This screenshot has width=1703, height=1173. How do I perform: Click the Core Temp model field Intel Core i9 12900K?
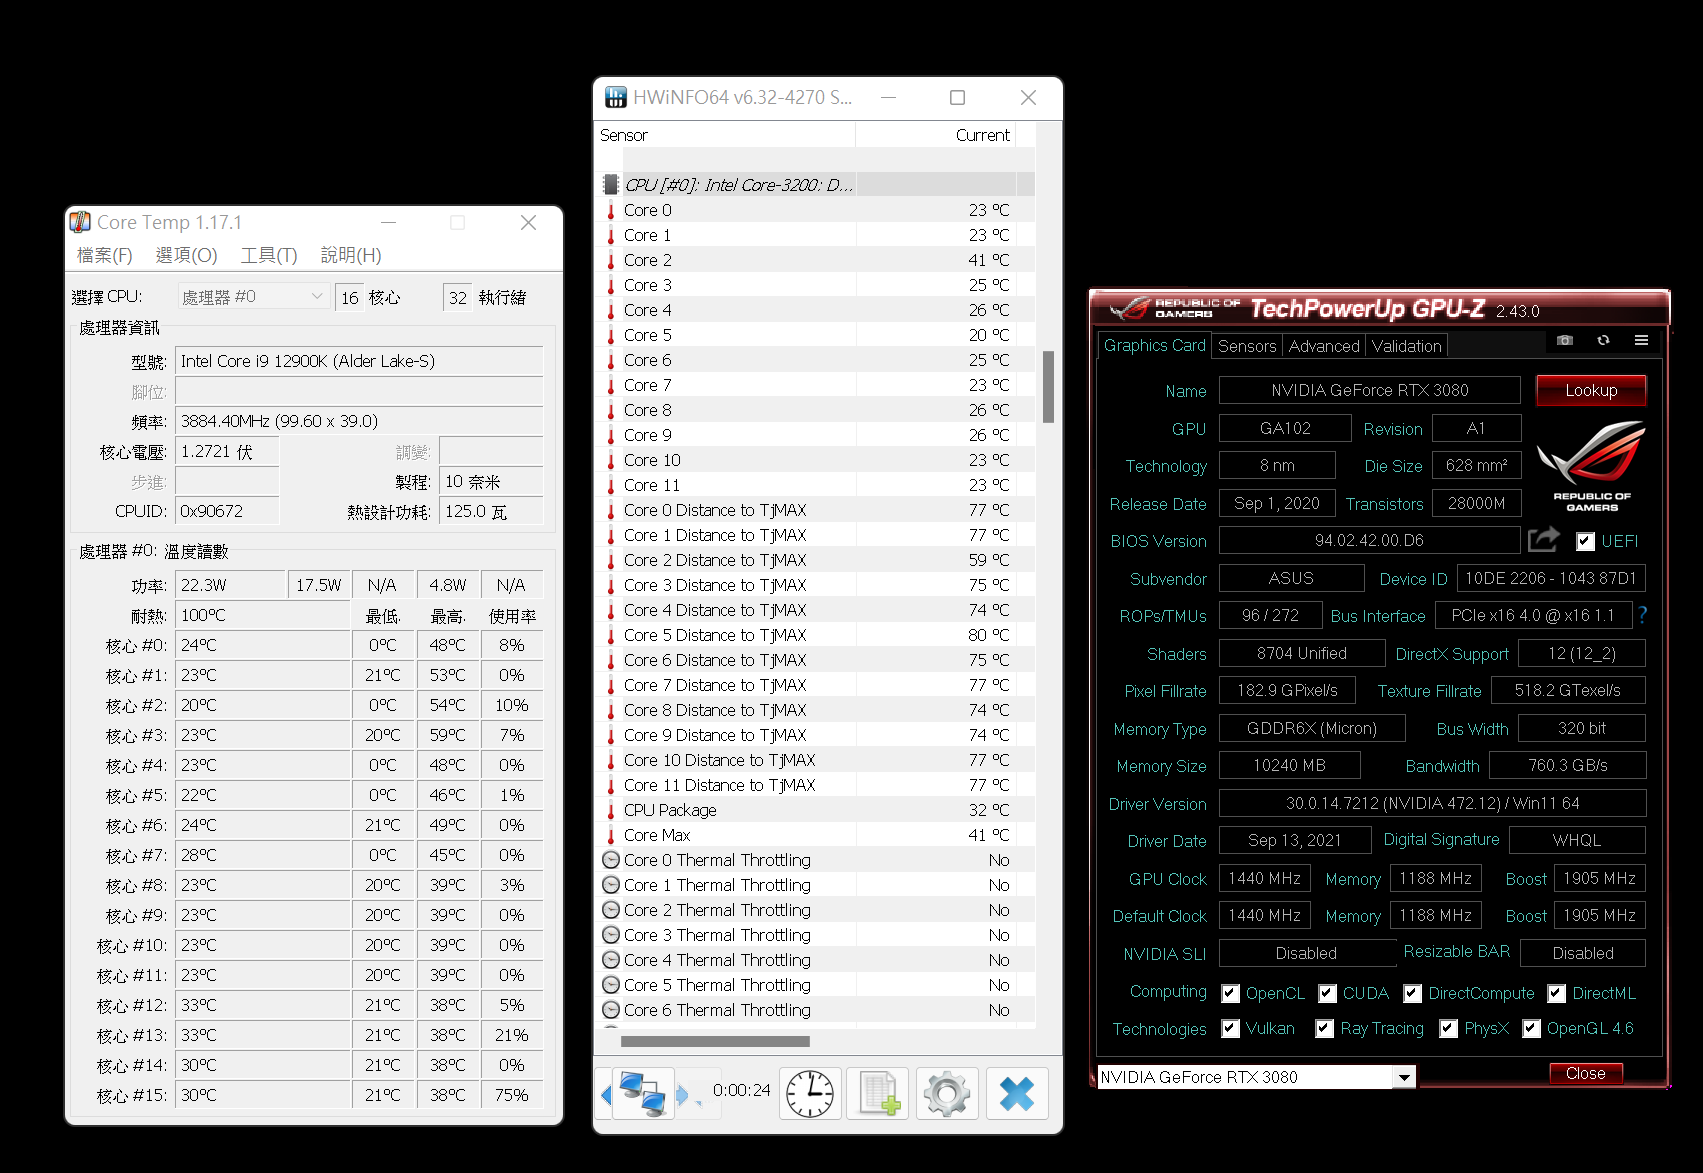click(x=359, y=361)
